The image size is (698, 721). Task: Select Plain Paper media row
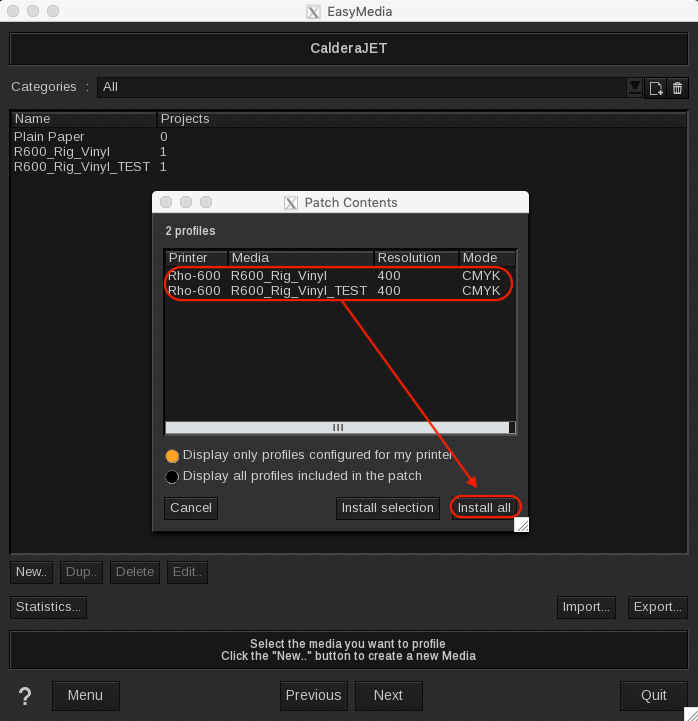pos(348,137)
